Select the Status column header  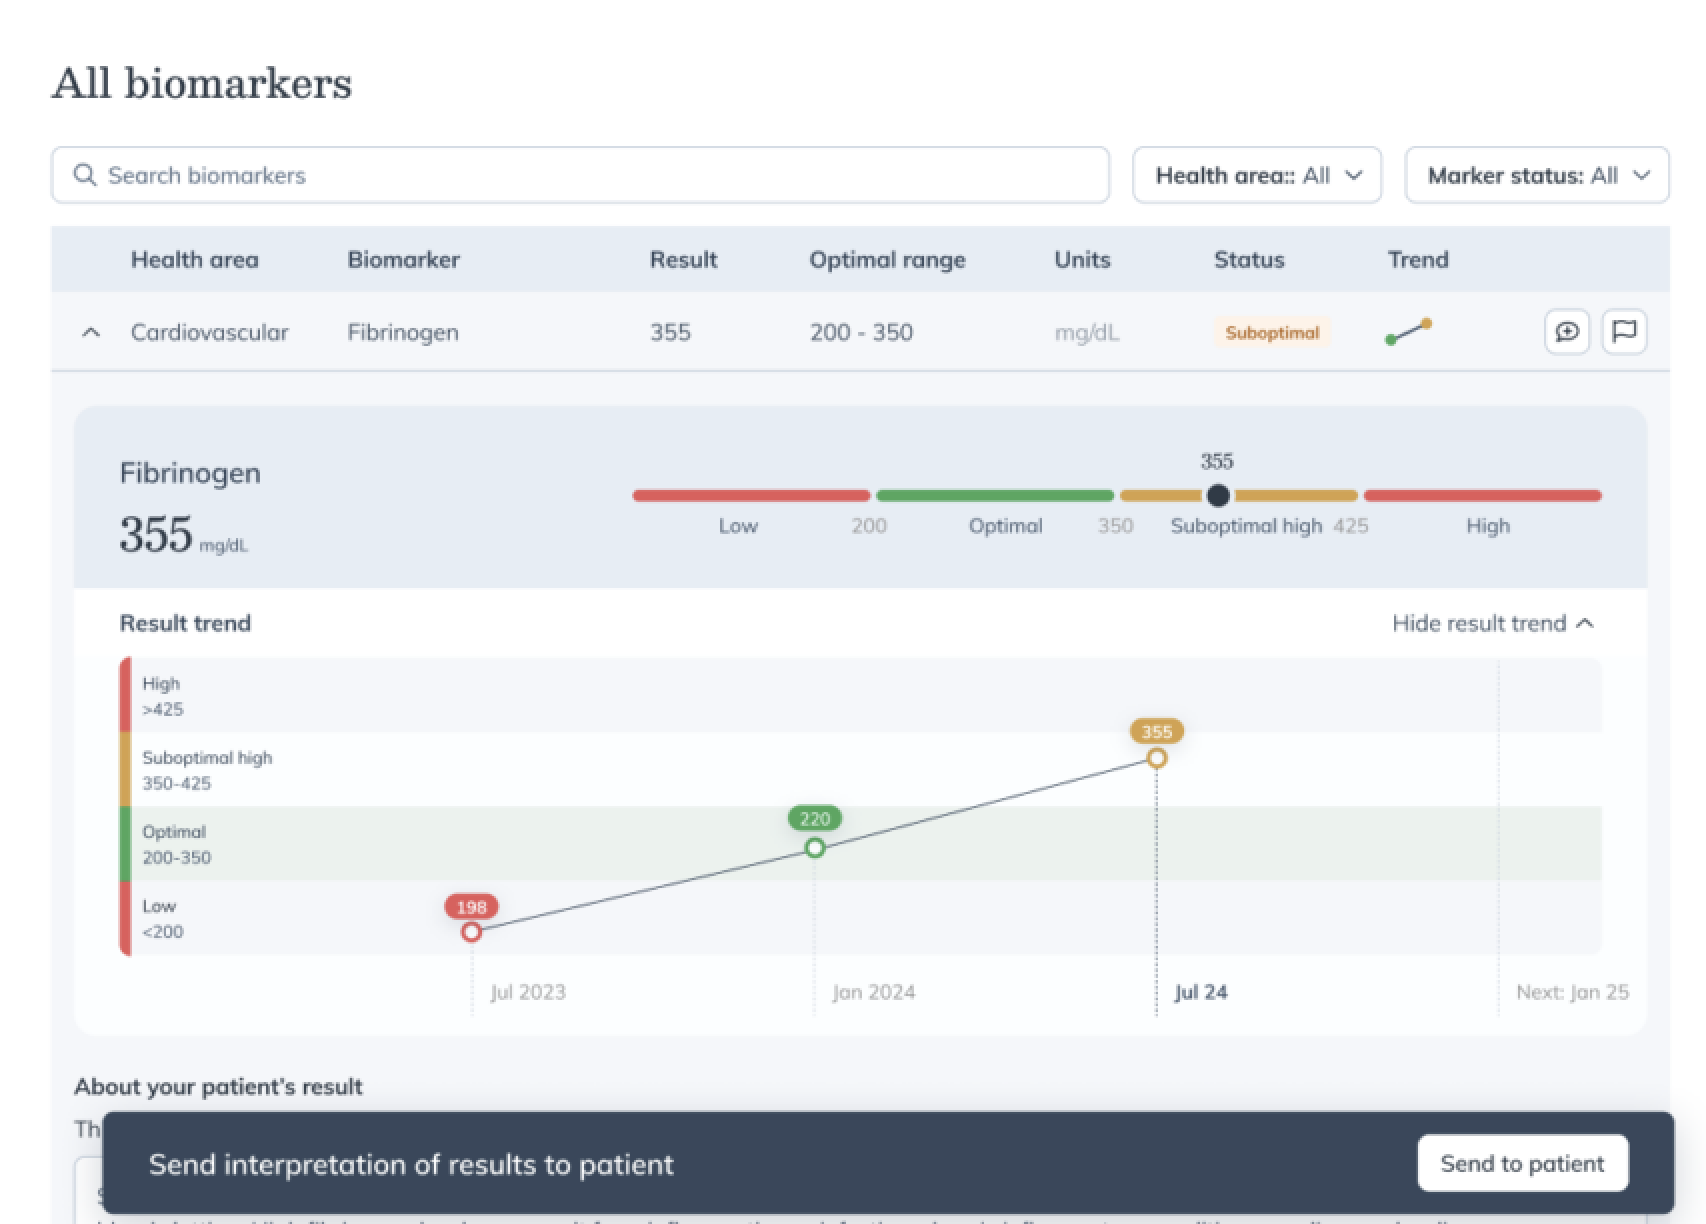coord(1248,259)
